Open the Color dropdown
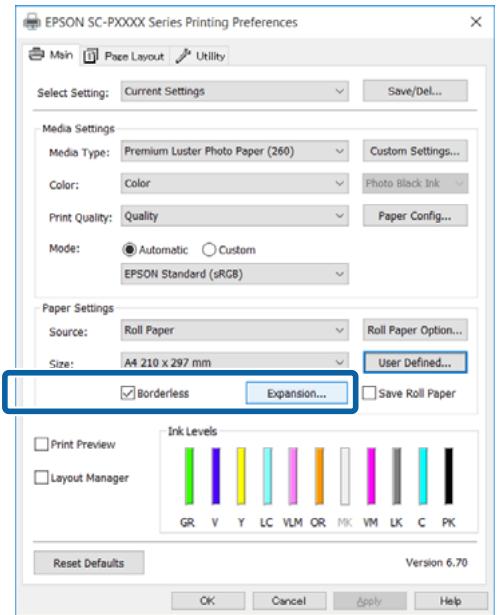 pyautogui.click(x=234, y=183)
